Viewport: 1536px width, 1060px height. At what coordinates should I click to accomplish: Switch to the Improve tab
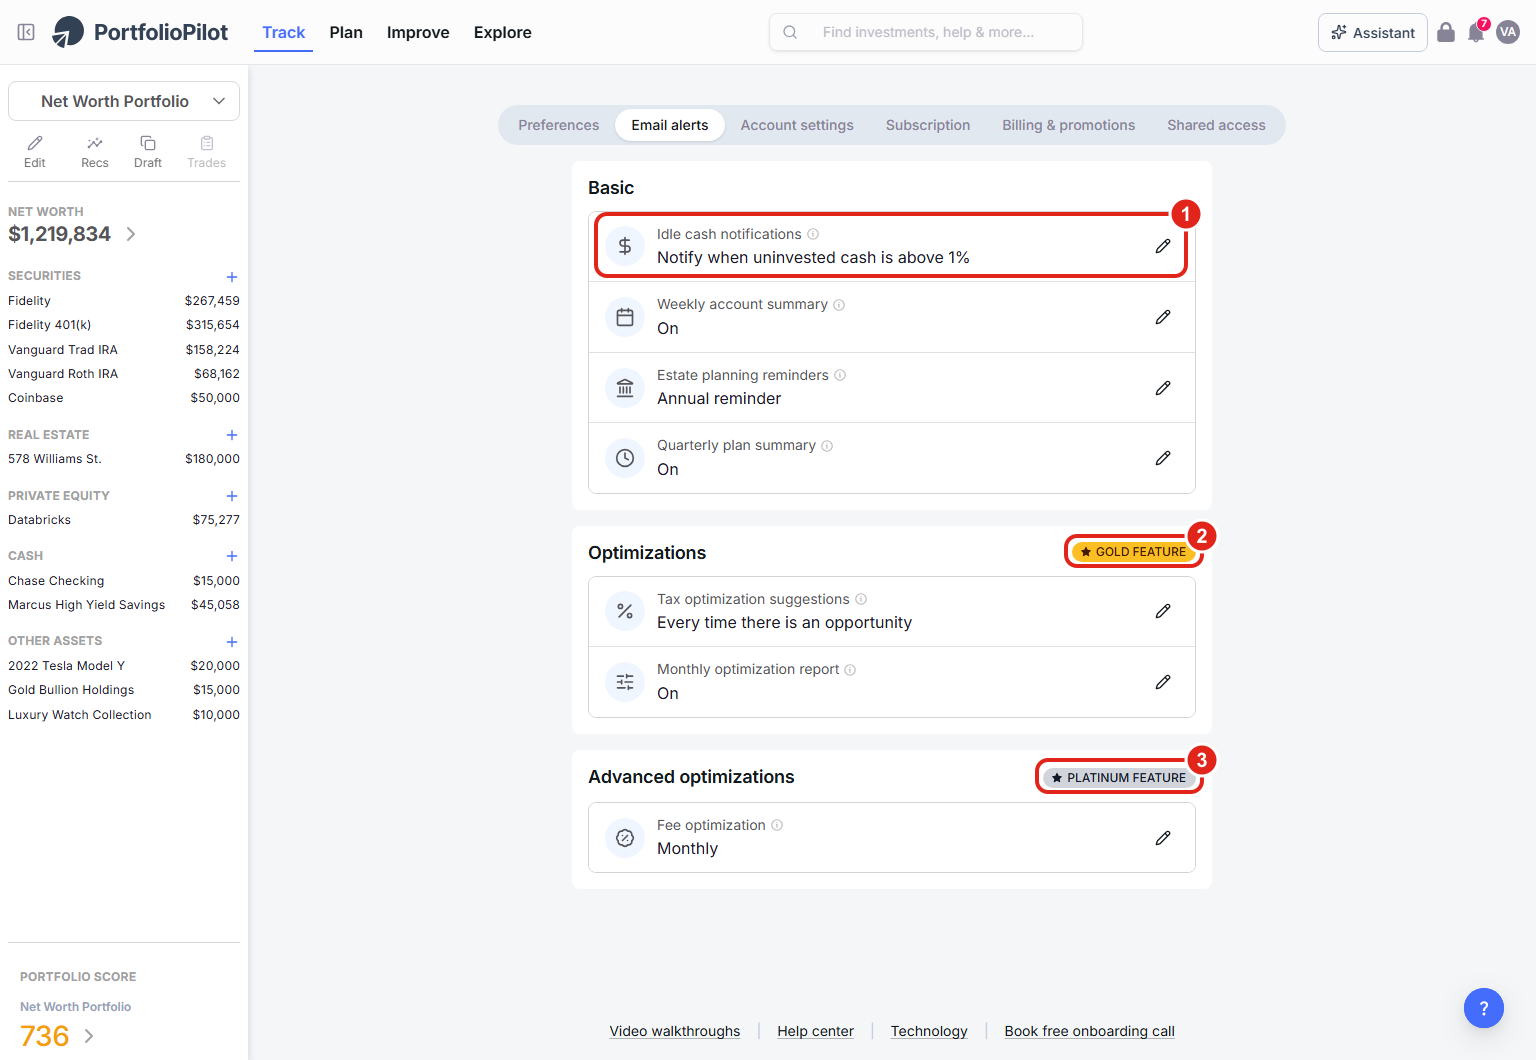pos(418,32)
